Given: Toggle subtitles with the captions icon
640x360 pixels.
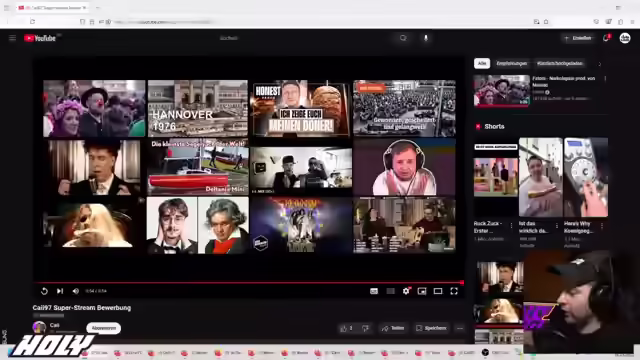Looking at the screenshot, I should coord(374,291).
